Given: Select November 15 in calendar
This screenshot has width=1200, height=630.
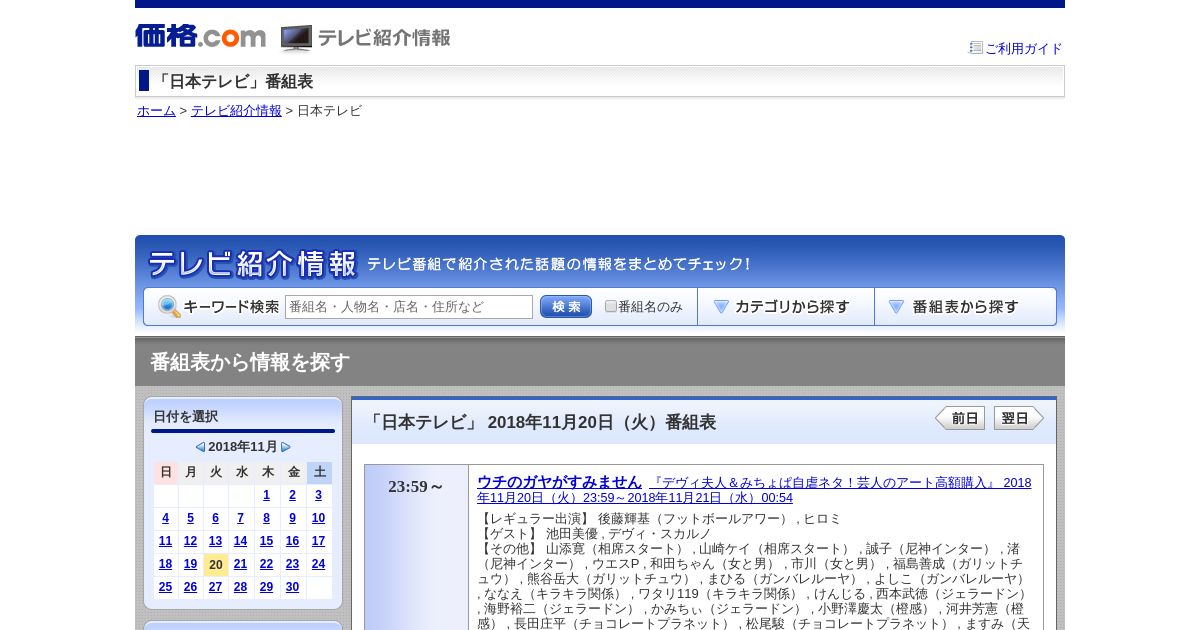Looking at the screenshot, I should [x=267, y=541].
